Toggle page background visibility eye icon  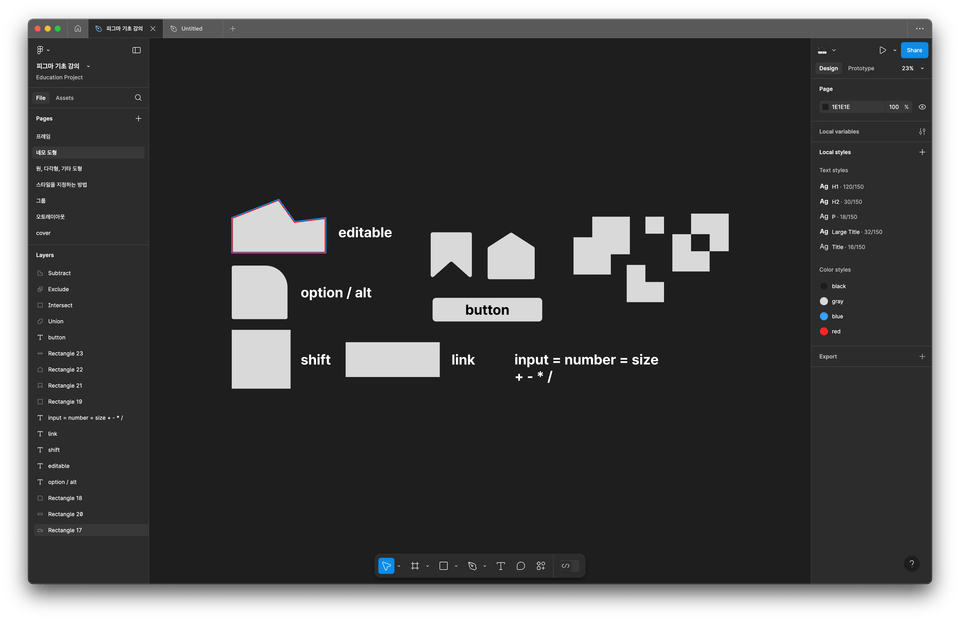pyautogui.click(x=922, y=107)
